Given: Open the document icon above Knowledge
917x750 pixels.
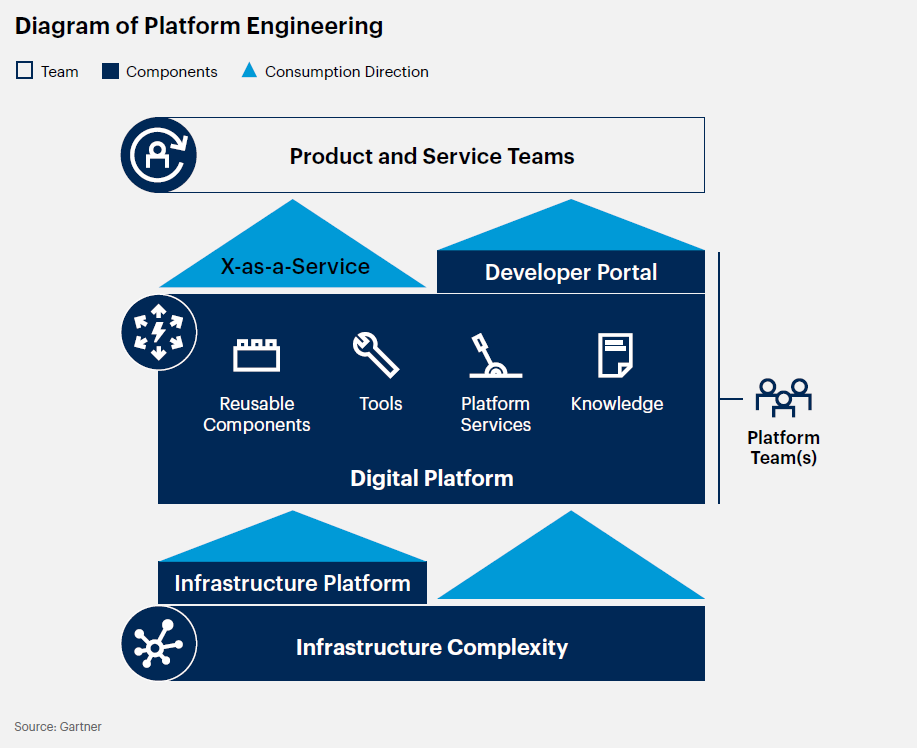Looking at the screenshot, I should 617,352.
